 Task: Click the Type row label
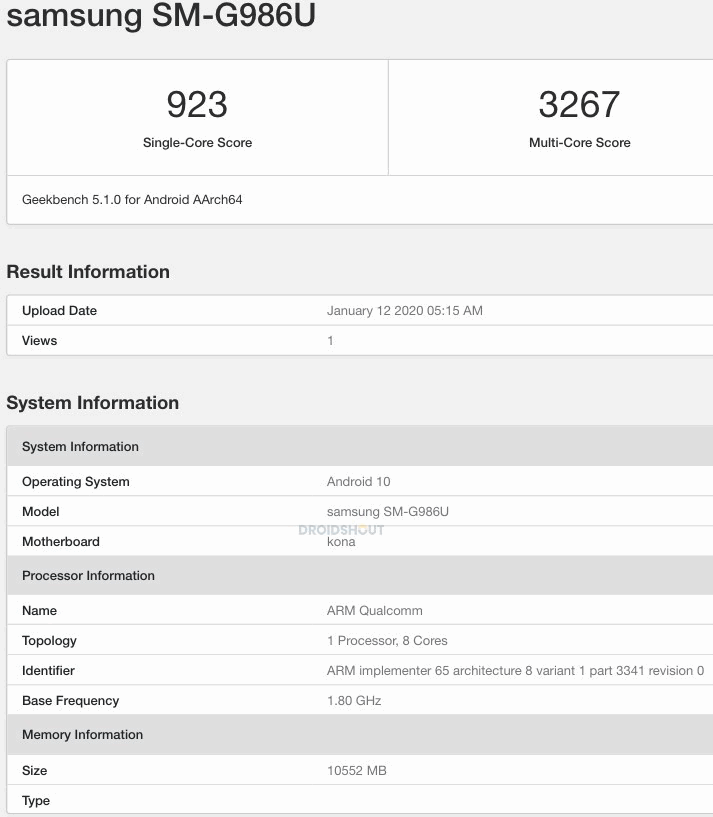36,801
